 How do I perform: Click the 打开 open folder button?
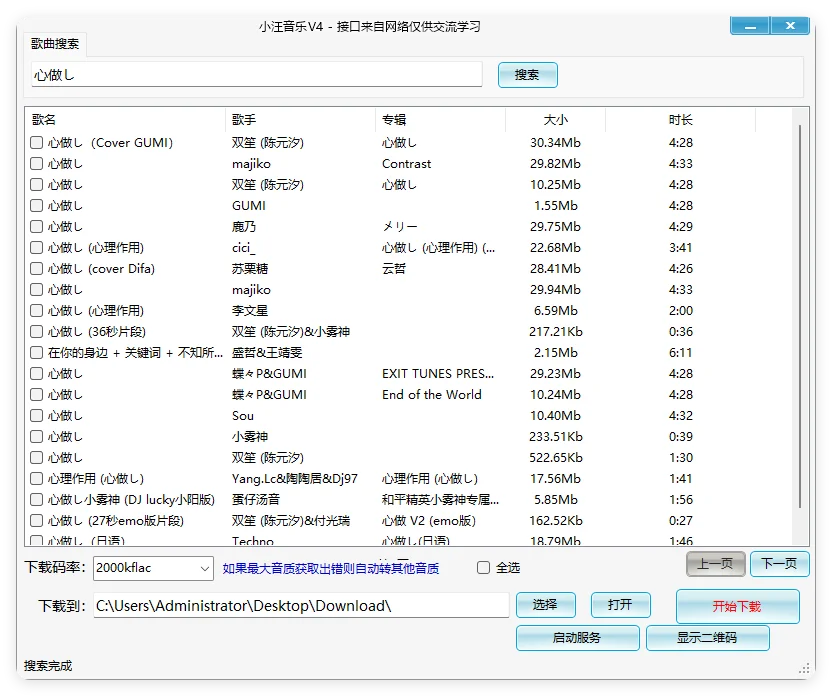(x=620, y=604)
